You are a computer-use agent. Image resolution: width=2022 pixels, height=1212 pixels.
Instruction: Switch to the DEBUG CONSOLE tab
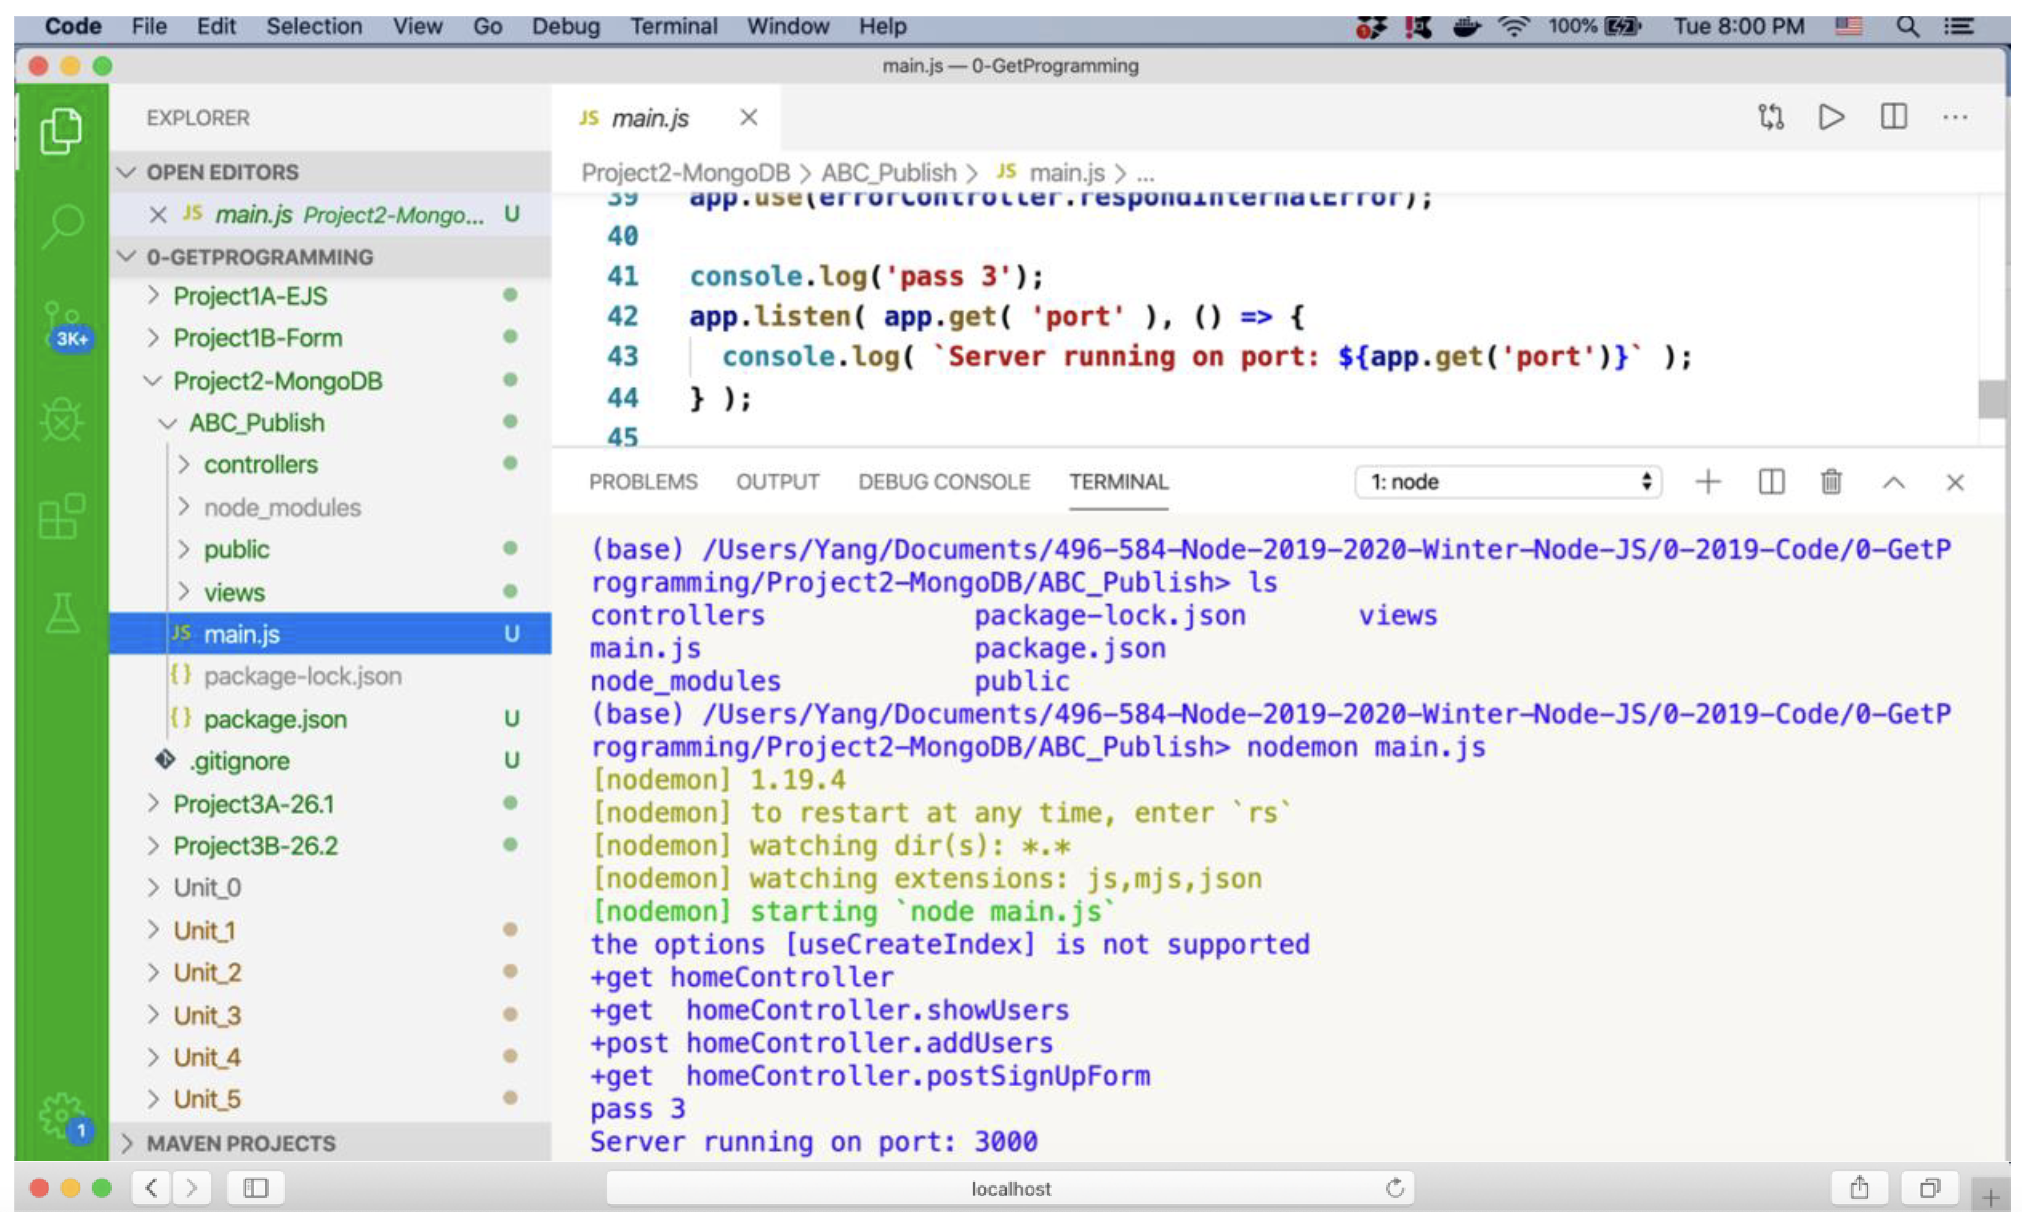coord(943,482)
